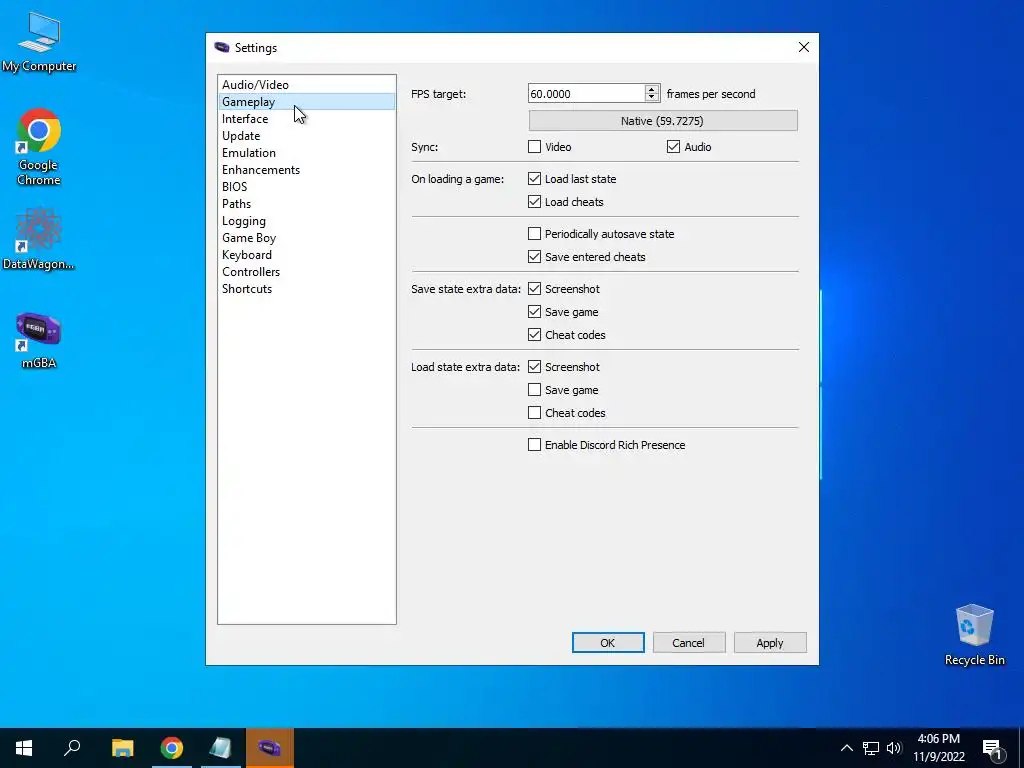This screenshot has height=768, width=1024.
Task: Switch to mGBA taskbar button
Action: point(270,748)
